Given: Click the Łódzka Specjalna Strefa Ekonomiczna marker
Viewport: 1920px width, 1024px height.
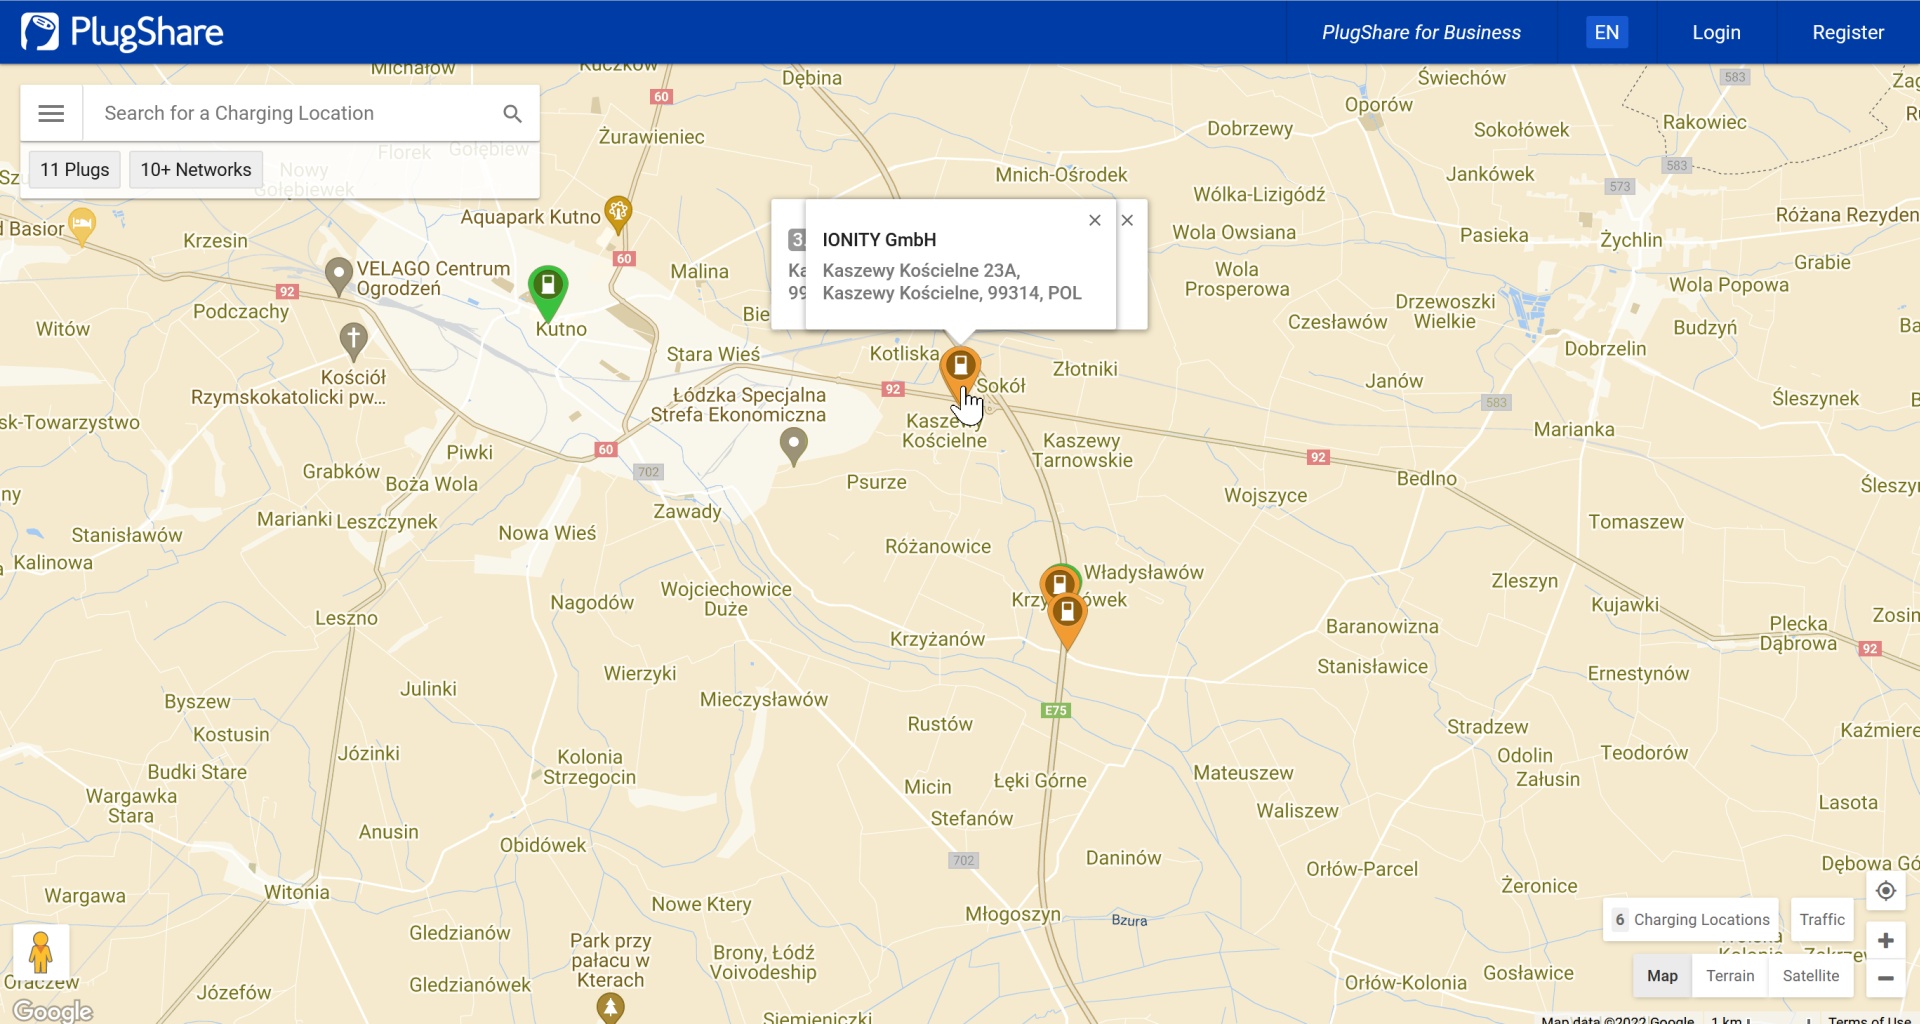Looking at the screenshot, I should point(793,447).
